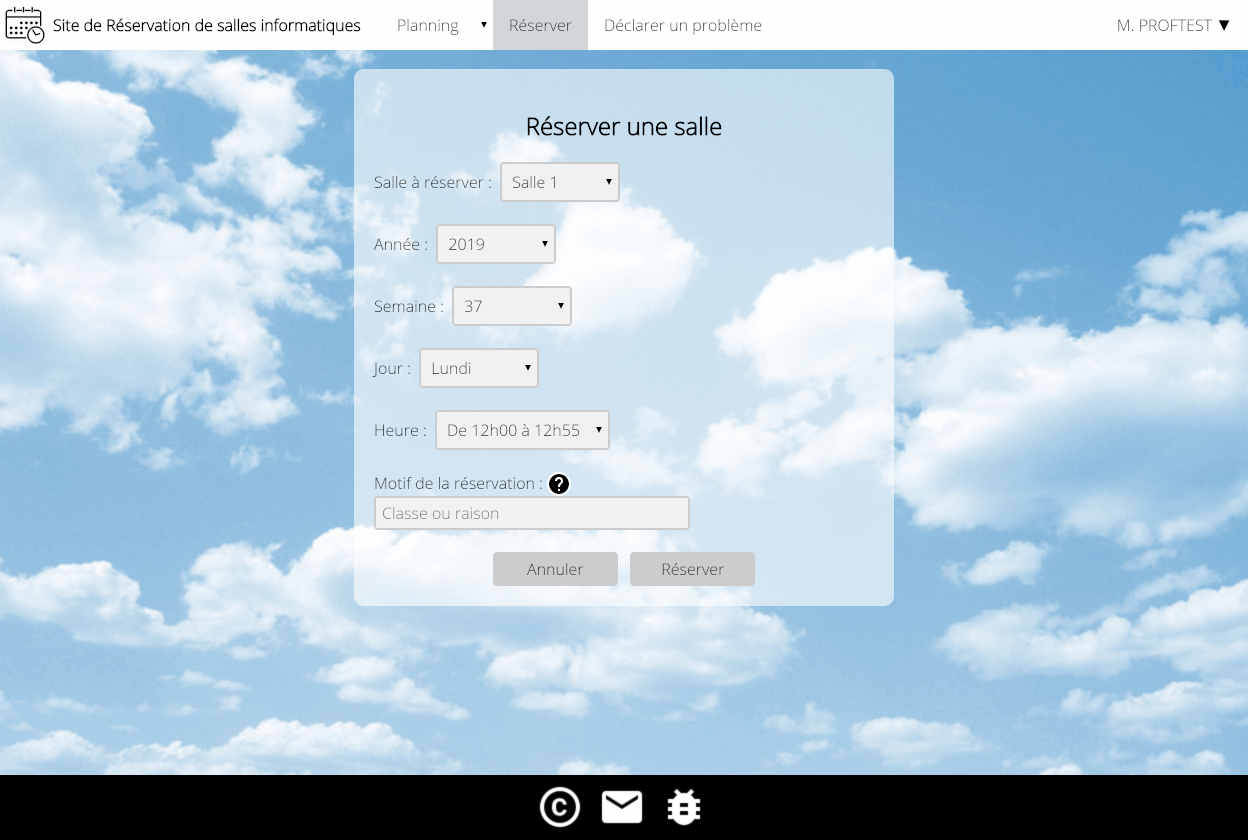The width and height of the screenshot is (1248, 840).
Task: Open the Salle à réserver dropdown
Action: (559, 182)
